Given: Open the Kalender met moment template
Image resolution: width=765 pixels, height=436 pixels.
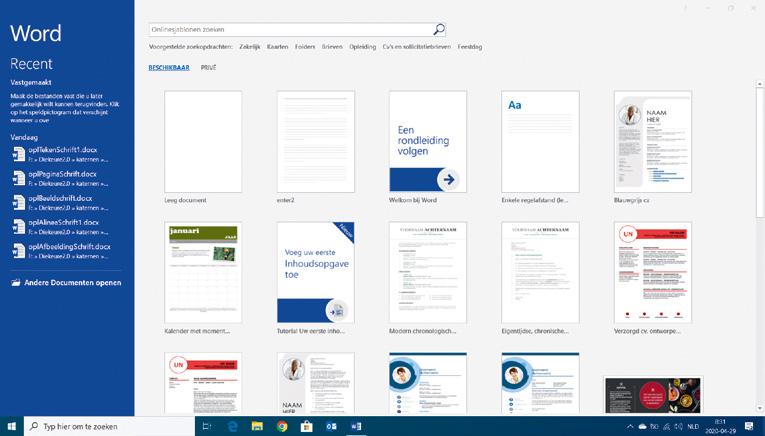Looking at the screenshot, I should pos(203,272).
